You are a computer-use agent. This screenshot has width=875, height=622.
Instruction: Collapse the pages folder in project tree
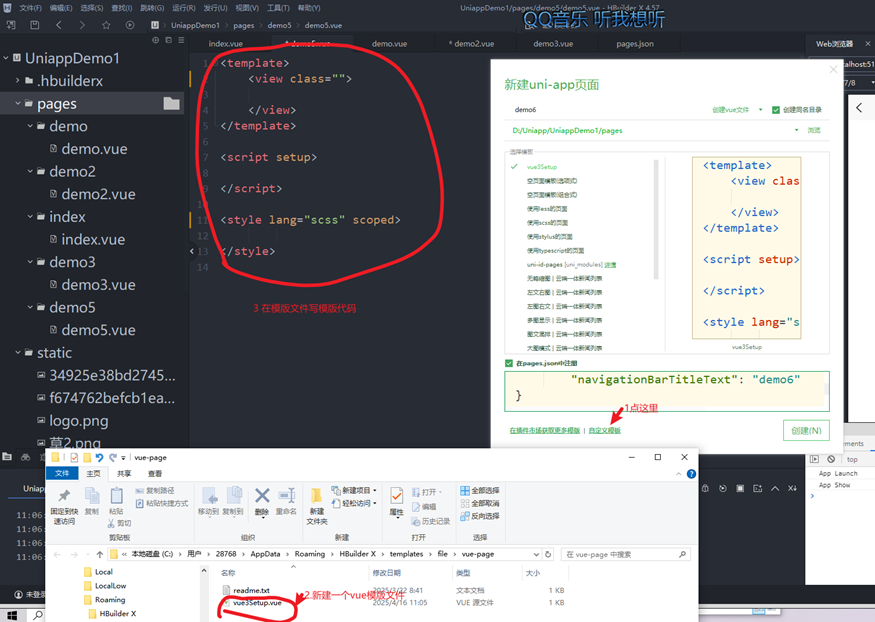click(18, 103)
